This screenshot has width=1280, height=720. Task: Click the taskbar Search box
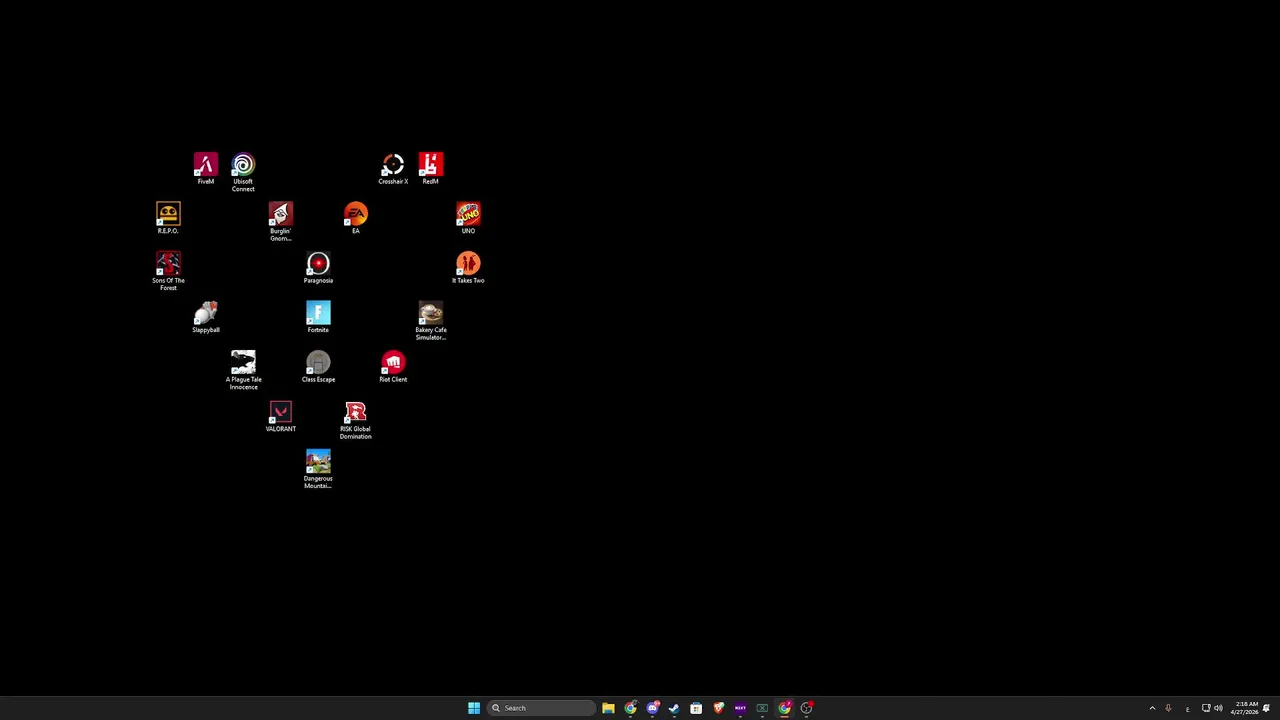coord(540,708)
